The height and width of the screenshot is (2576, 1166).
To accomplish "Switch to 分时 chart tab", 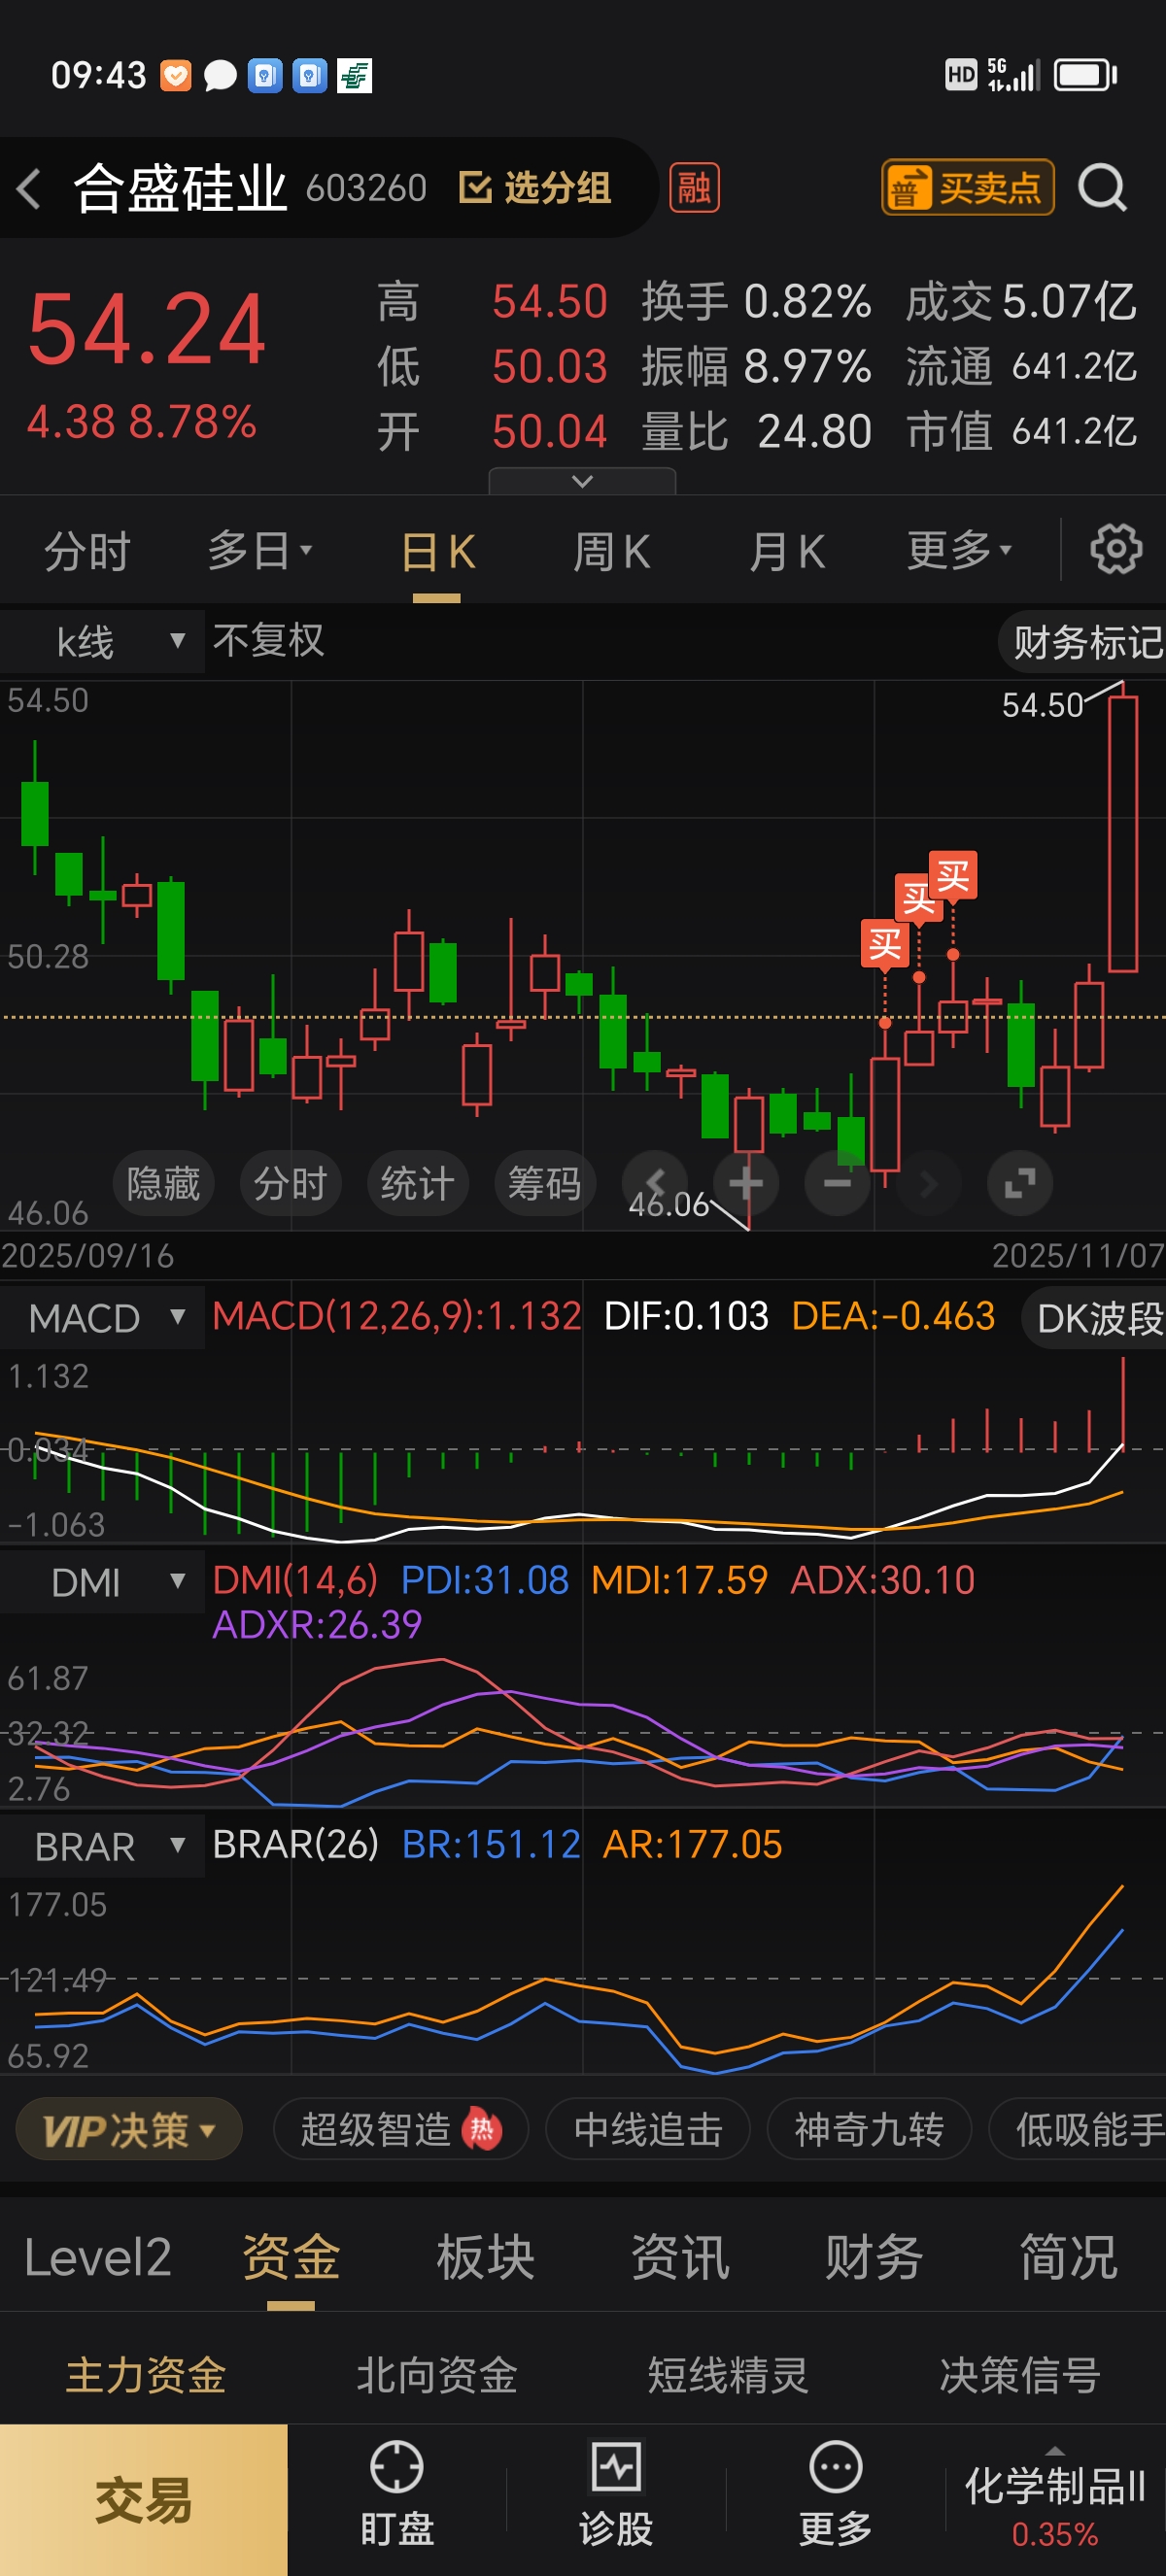I will click(87, 551).
